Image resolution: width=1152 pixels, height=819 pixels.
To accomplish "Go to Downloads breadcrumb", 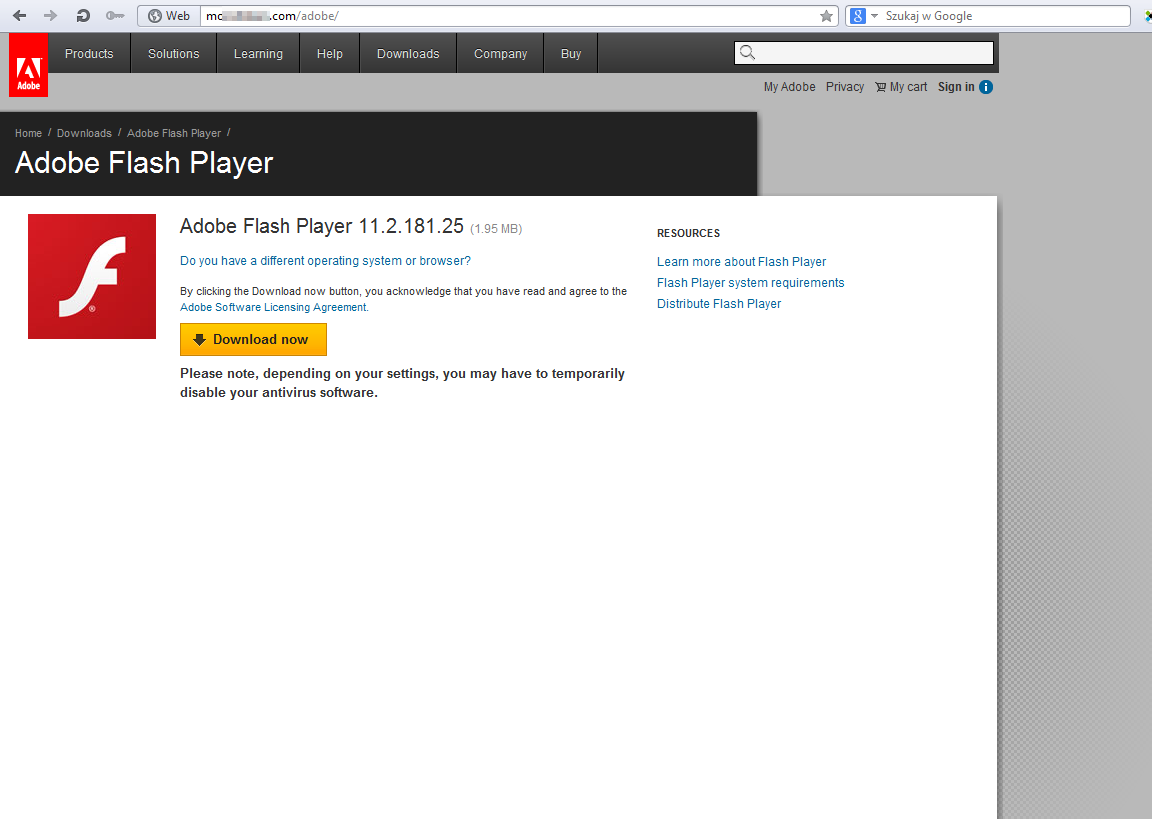I will click(x=84, y=133).
